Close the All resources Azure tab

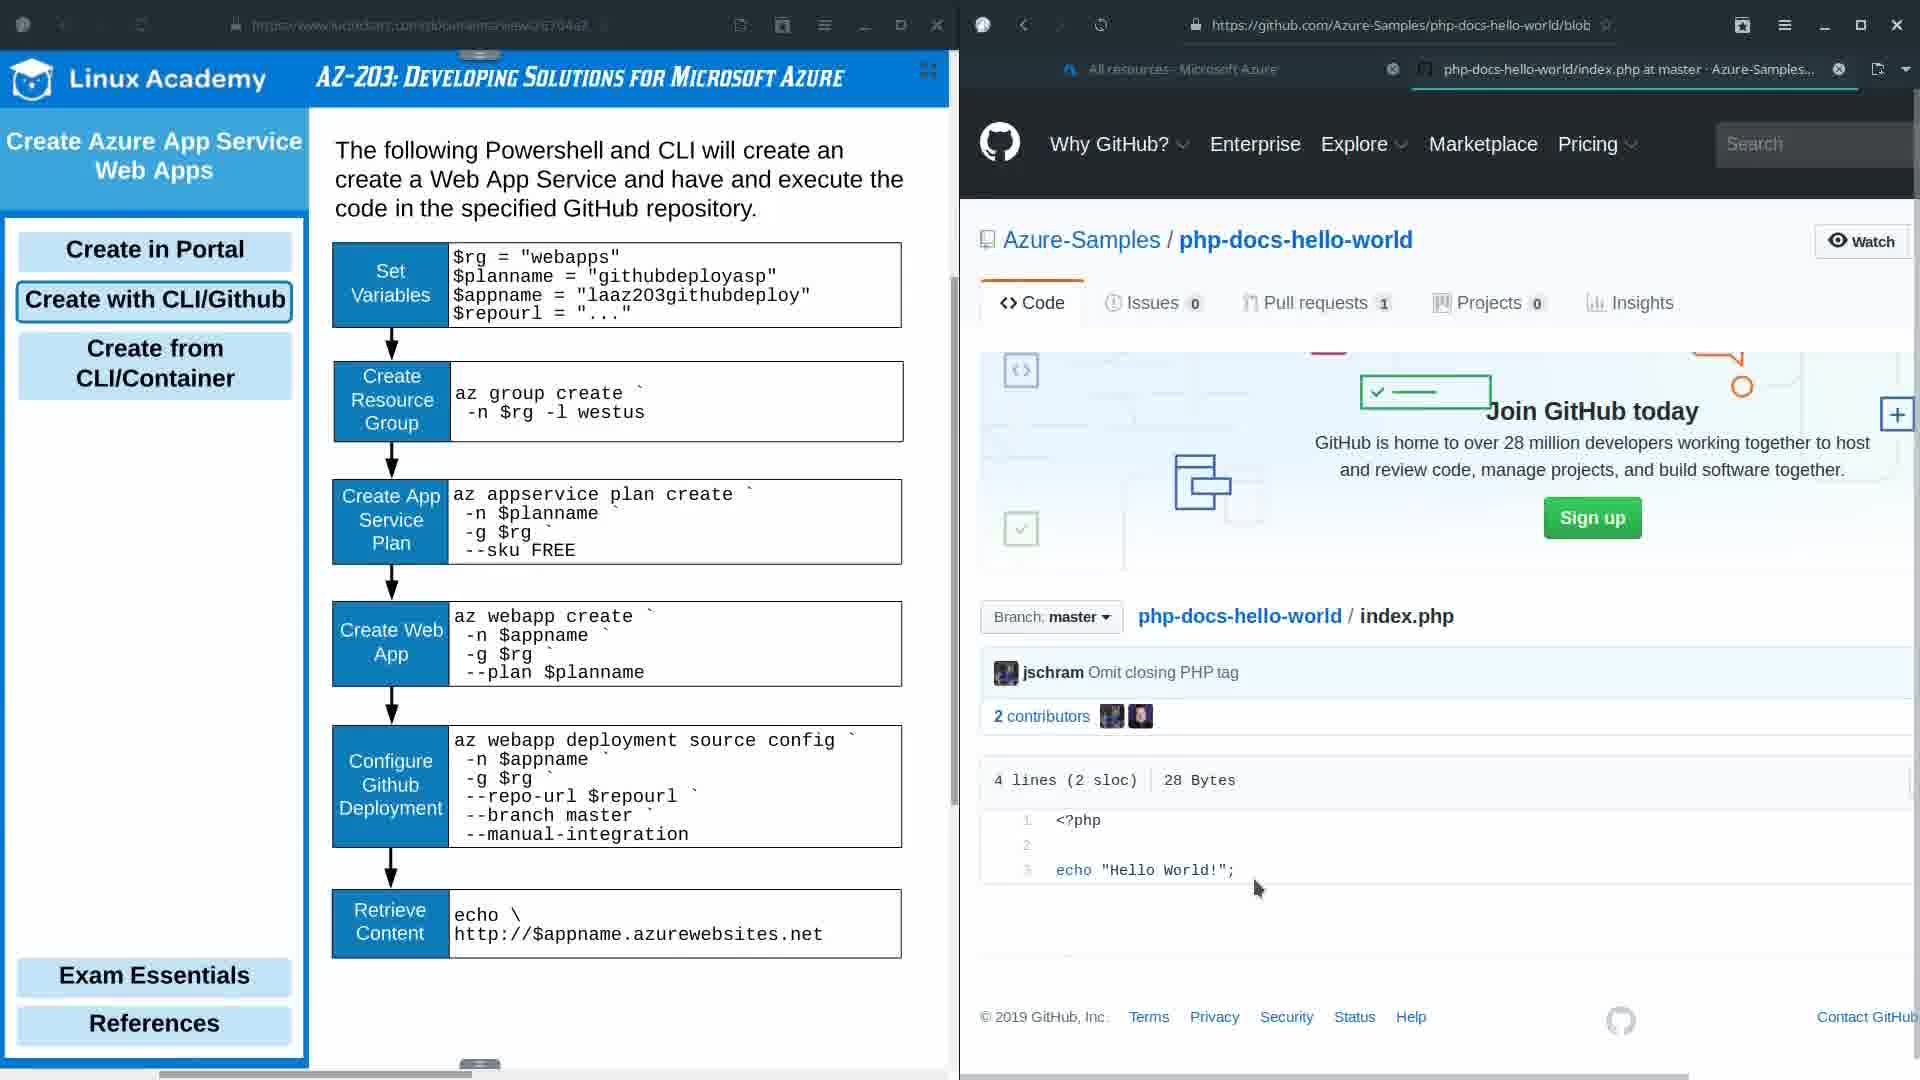click(x=1392, y=69)
